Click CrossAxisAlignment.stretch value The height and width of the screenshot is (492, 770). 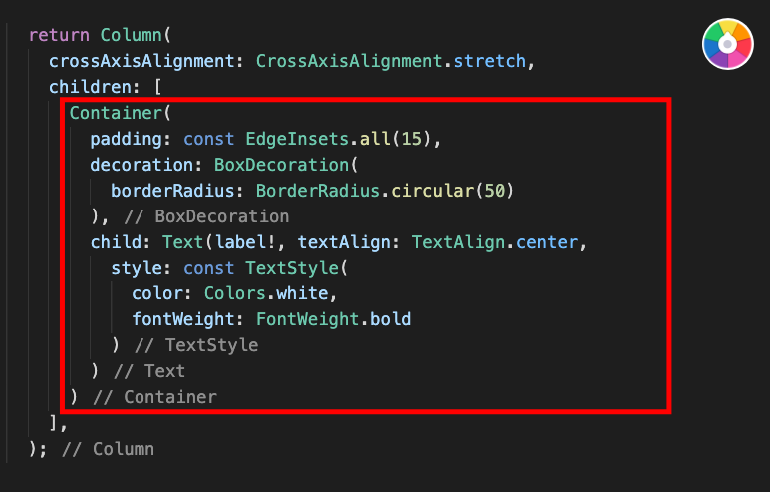point(391,61)
